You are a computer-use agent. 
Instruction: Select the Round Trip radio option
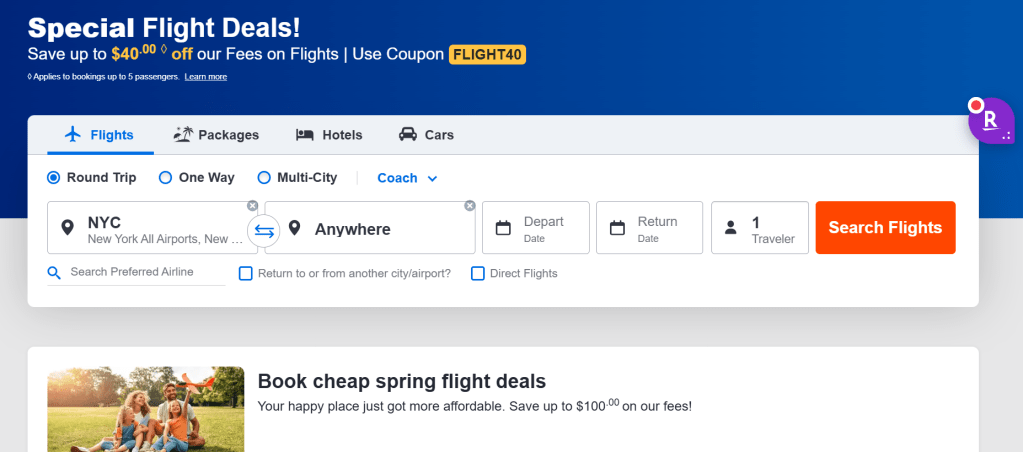pyautogui.click(x=54, y=178)
